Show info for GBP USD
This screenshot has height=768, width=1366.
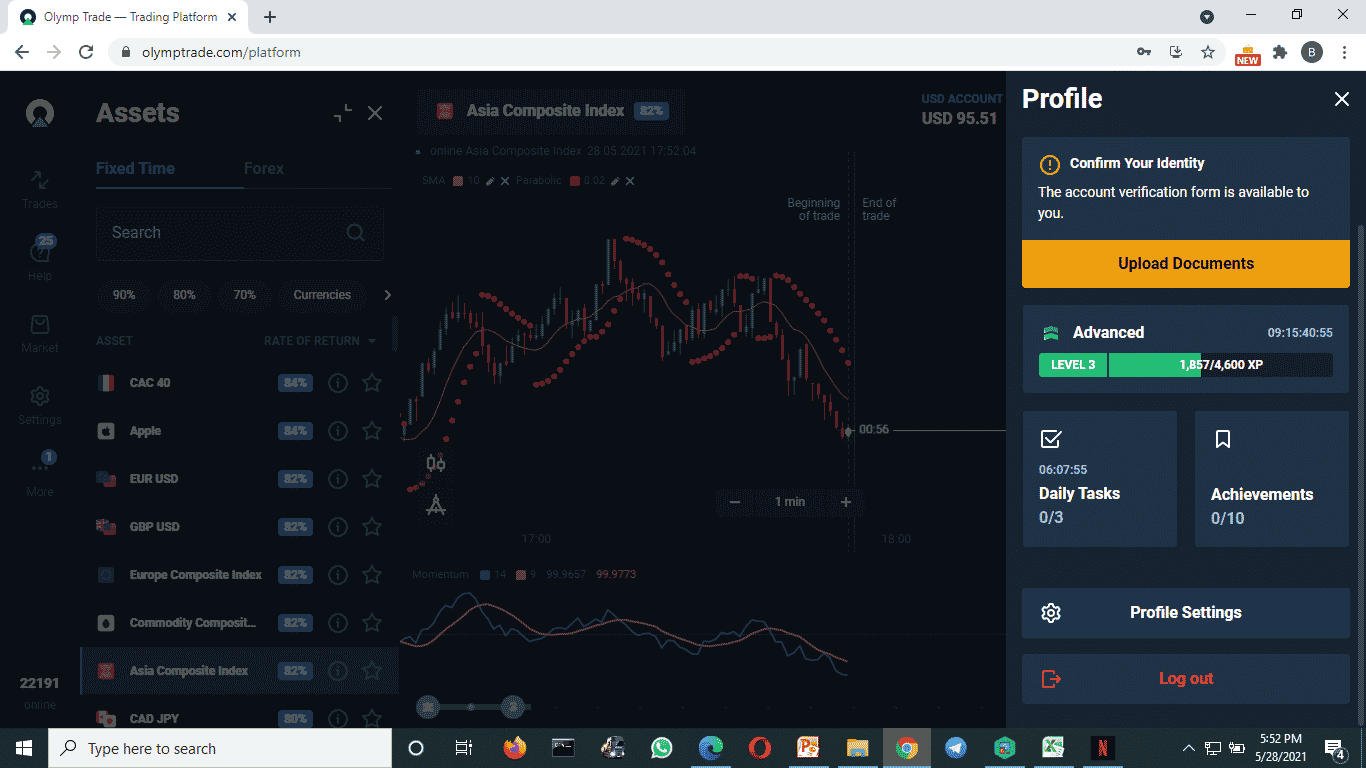point(338,527)
